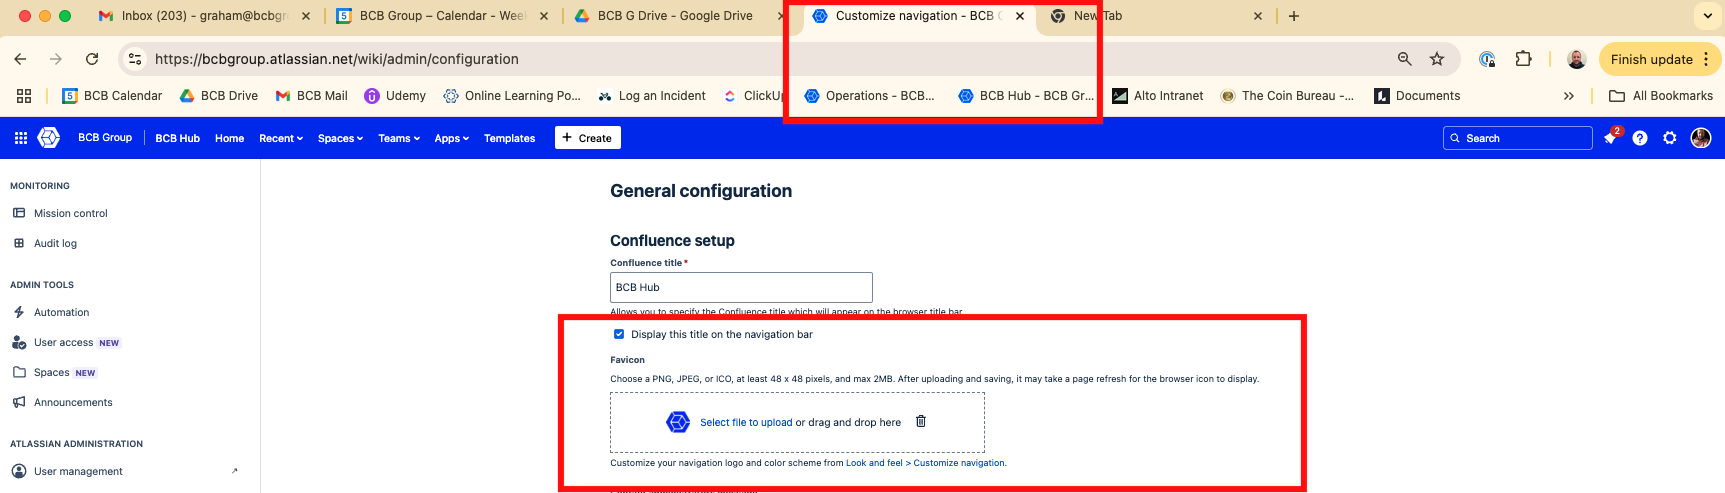Switch to the Inbox Gmail tab
1725x493 pixels.
pos(204,16)
